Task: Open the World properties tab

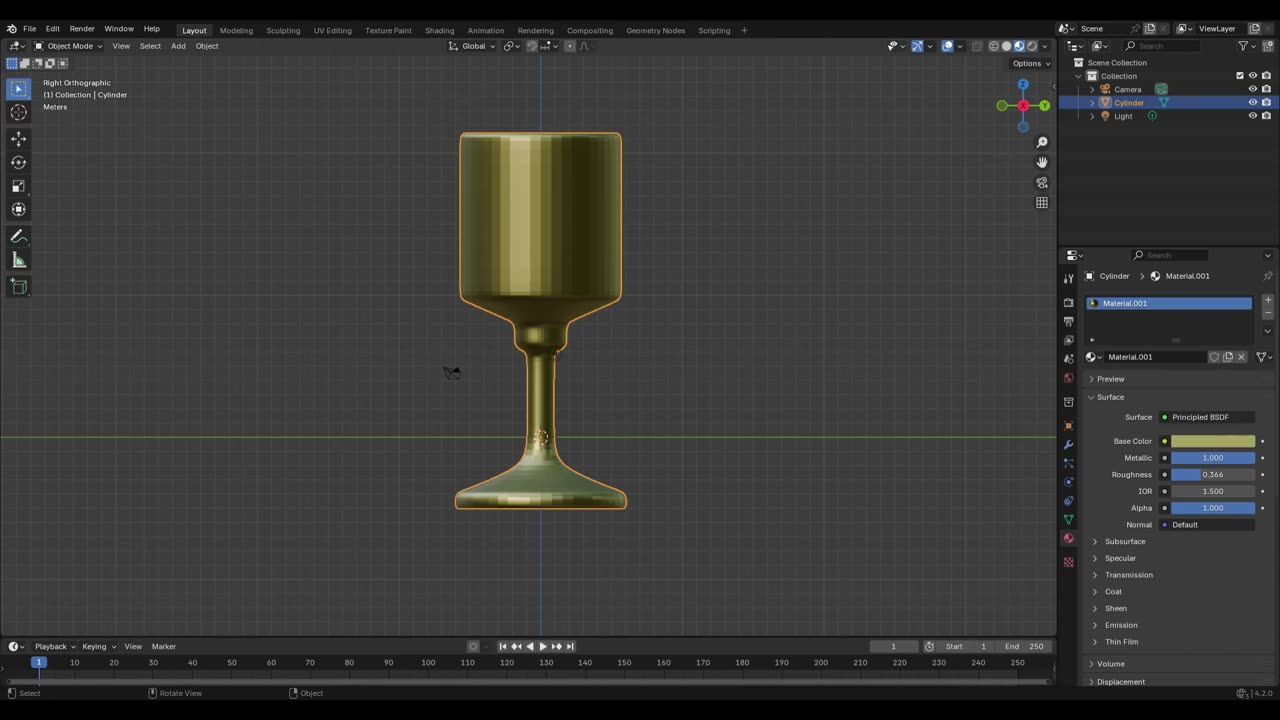Action: pyautogui.click(x=1068, y=378)
